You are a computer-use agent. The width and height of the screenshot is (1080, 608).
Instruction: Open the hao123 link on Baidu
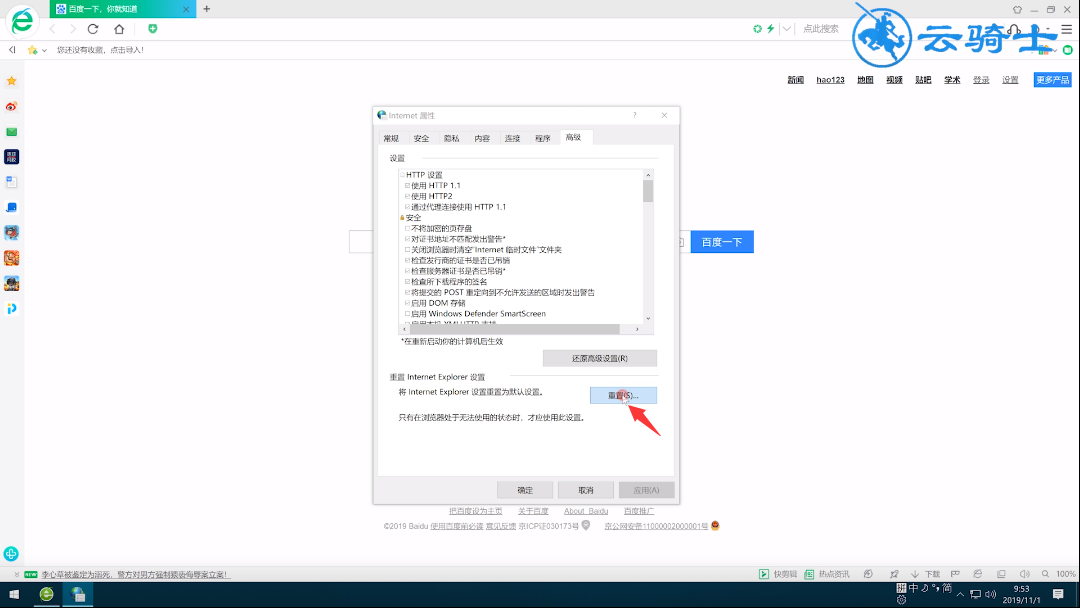(831, 80)
